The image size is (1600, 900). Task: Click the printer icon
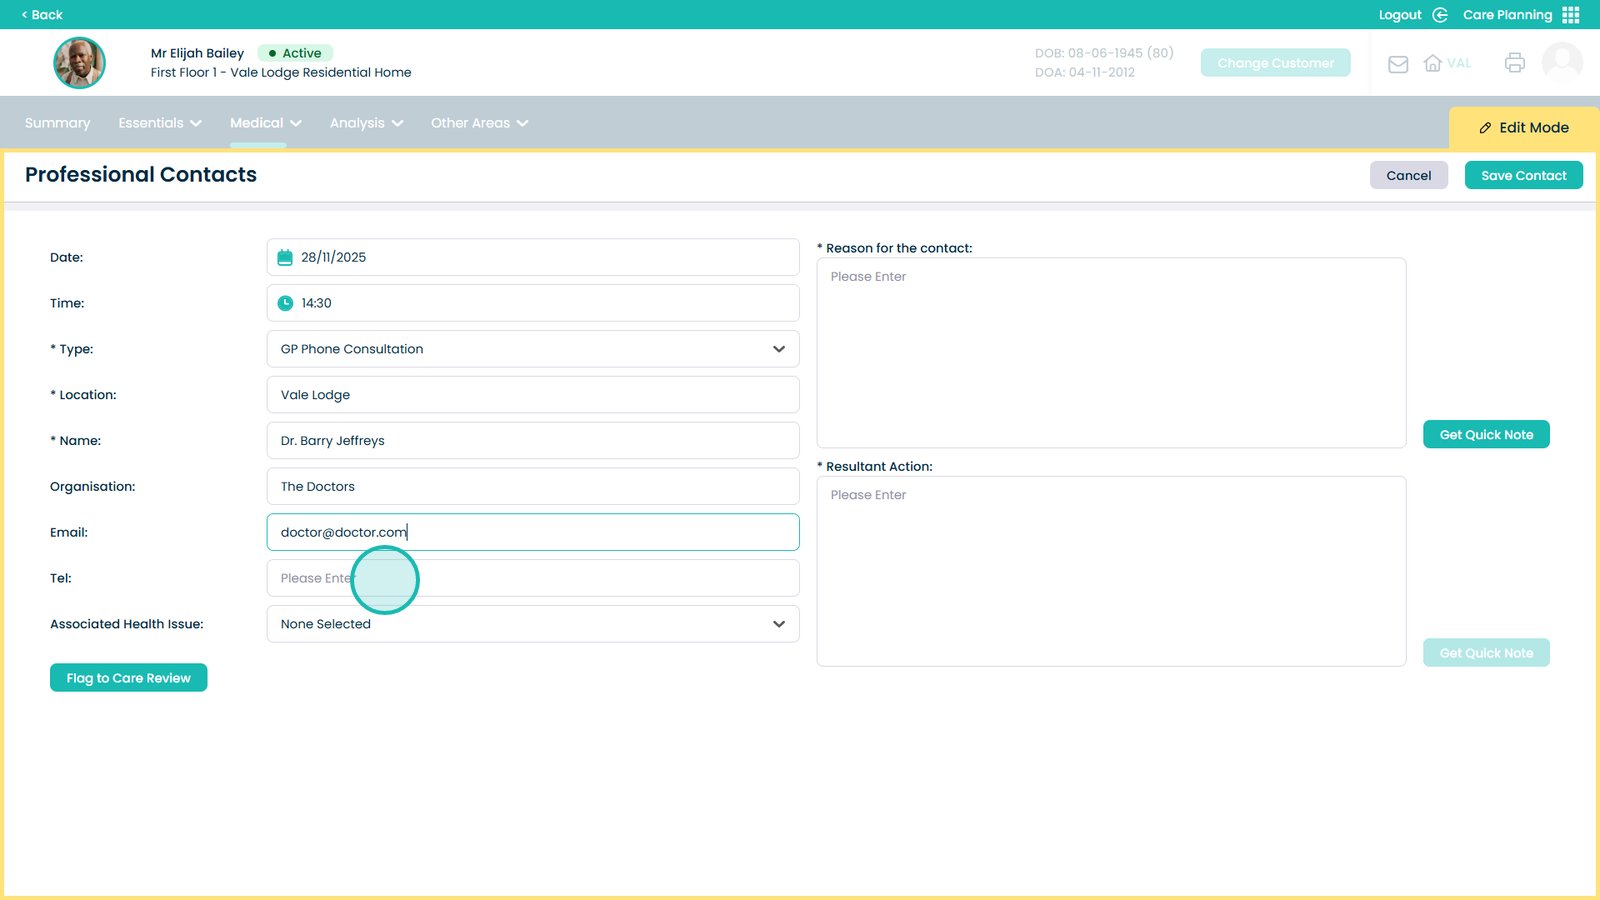click(1514, 63)
